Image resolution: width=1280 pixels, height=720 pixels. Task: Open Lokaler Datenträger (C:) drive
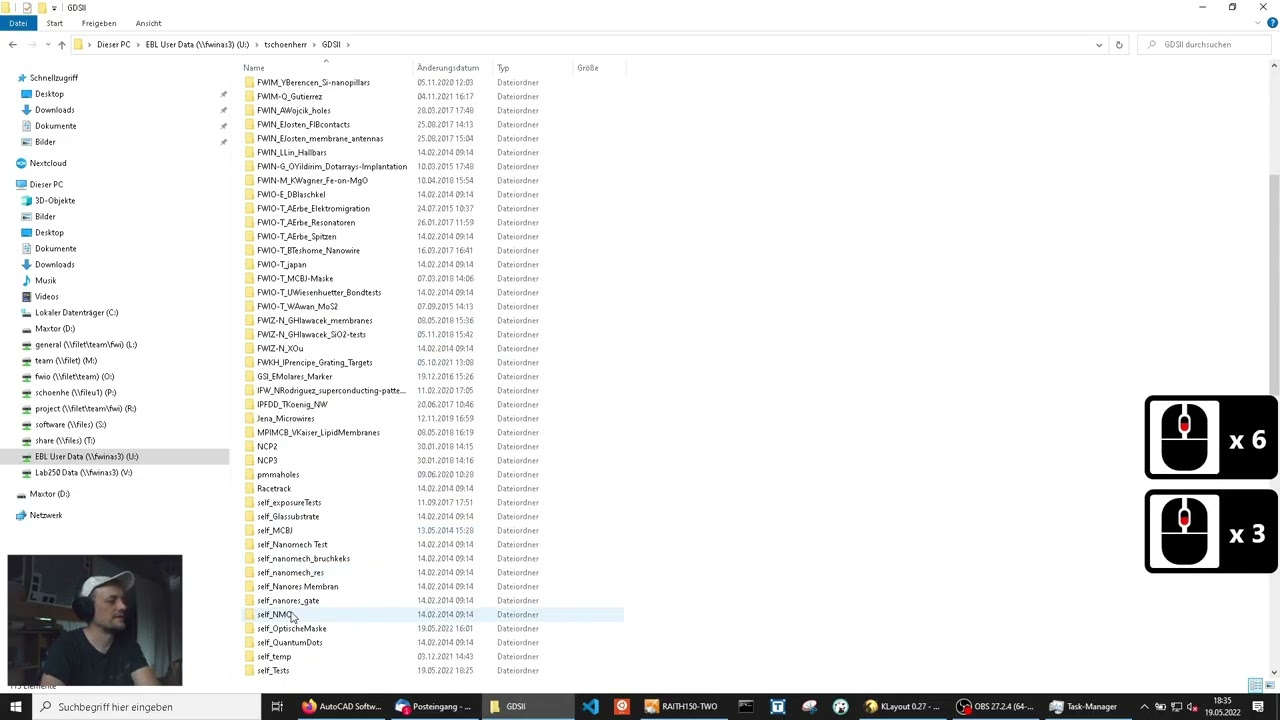[x=76, y=312]
